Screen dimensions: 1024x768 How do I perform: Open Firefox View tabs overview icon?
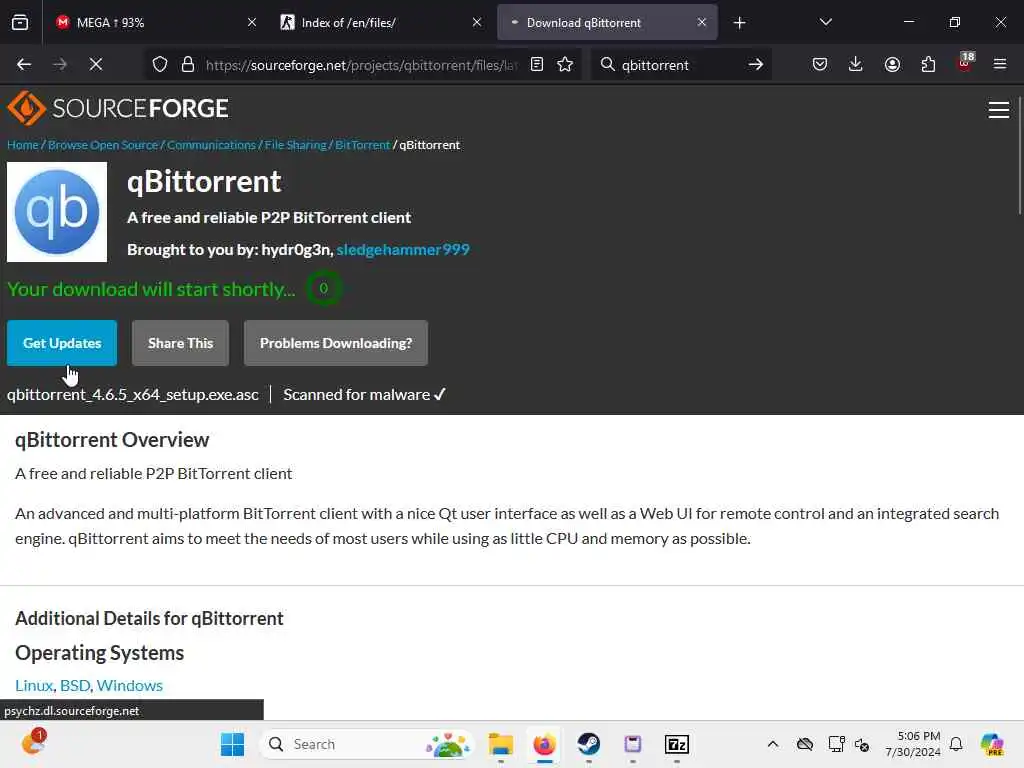[20, 22]
